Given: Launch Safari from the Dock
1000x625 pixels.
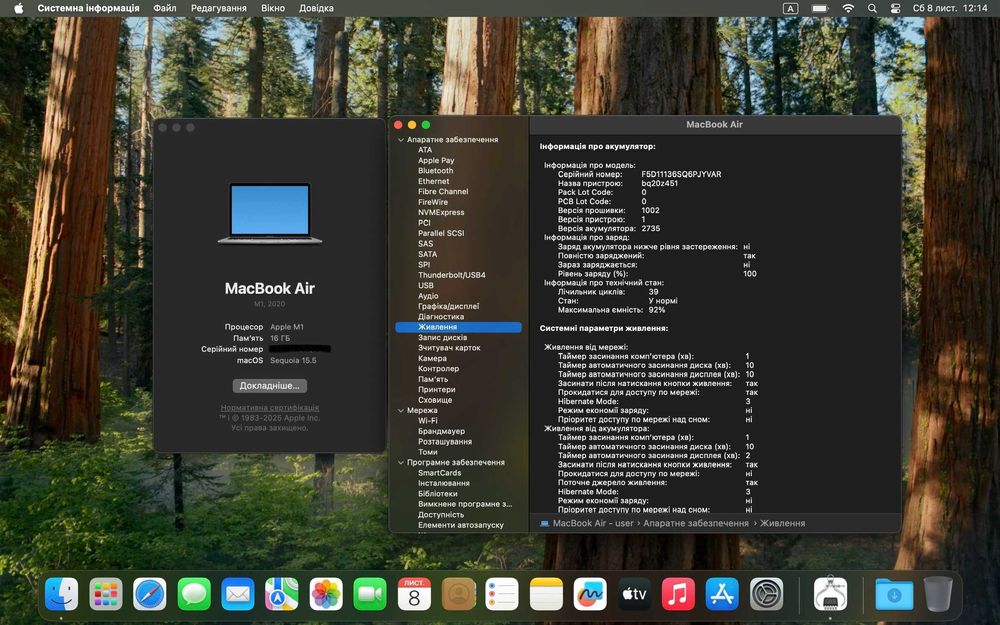Looking at the screenshot, I should click(x=150, y=594).
